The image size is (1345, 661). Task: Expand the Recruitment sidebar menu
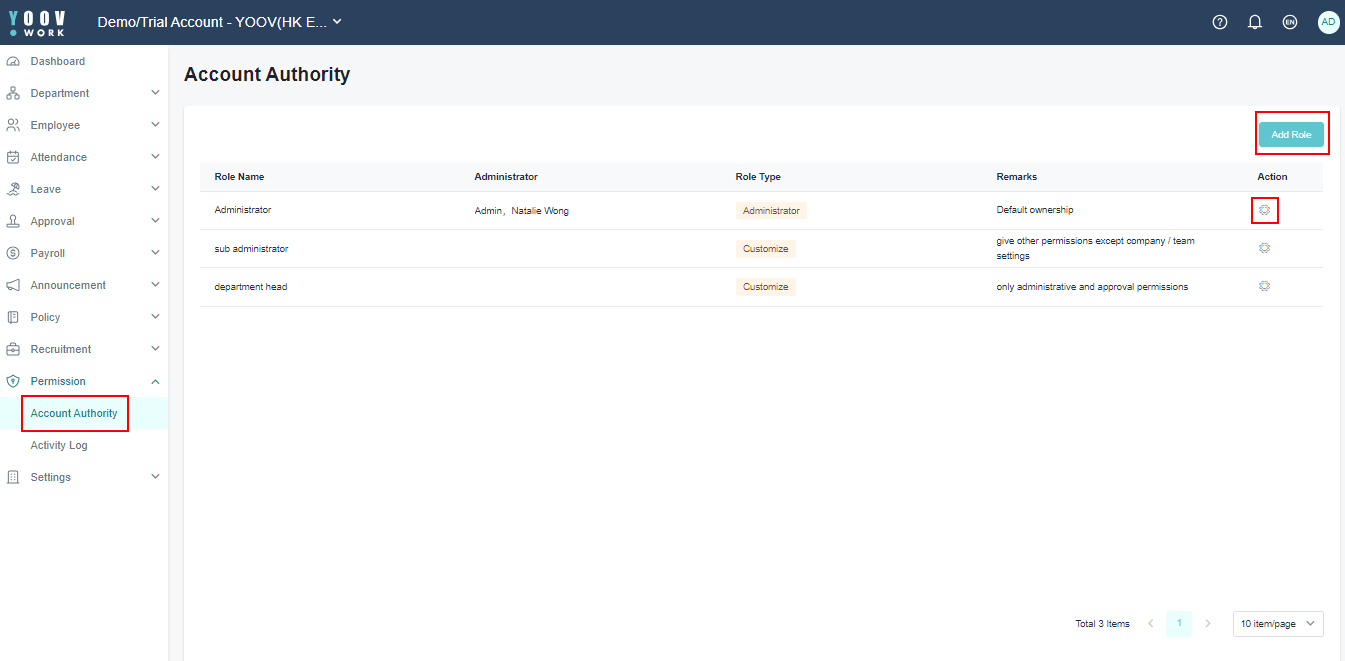pyautogui.click(x=83, y=349)
